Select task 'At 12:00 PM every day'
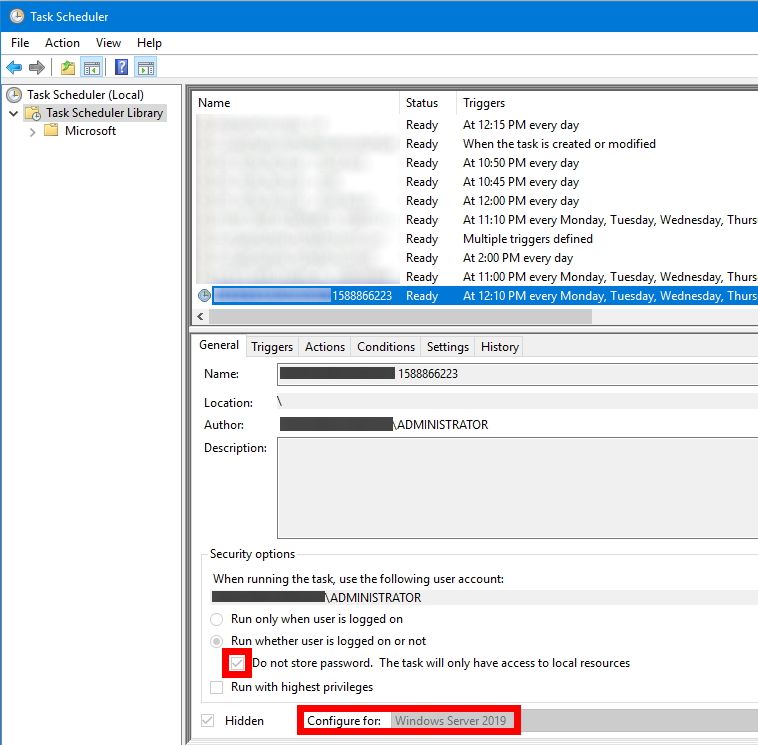The height and width of the screenshot is (745, 758). (477, 201)
